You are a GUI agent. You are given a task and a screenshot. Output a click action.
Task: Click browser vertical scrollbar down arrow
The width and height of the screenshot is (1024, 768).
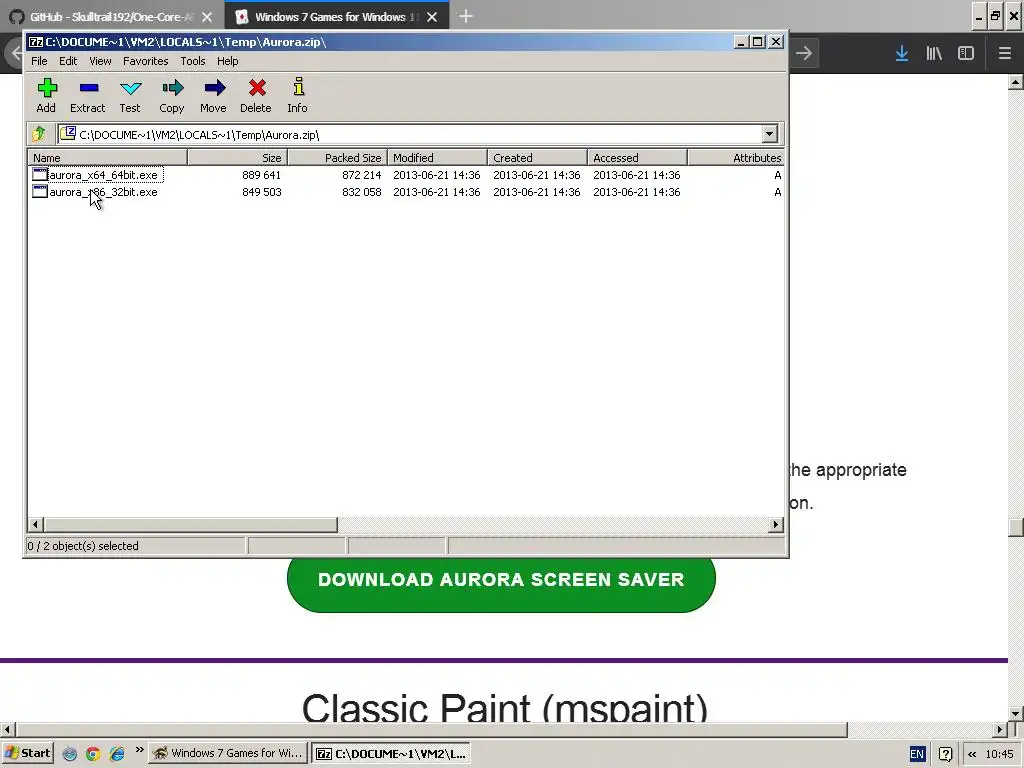coord(1016,714)
